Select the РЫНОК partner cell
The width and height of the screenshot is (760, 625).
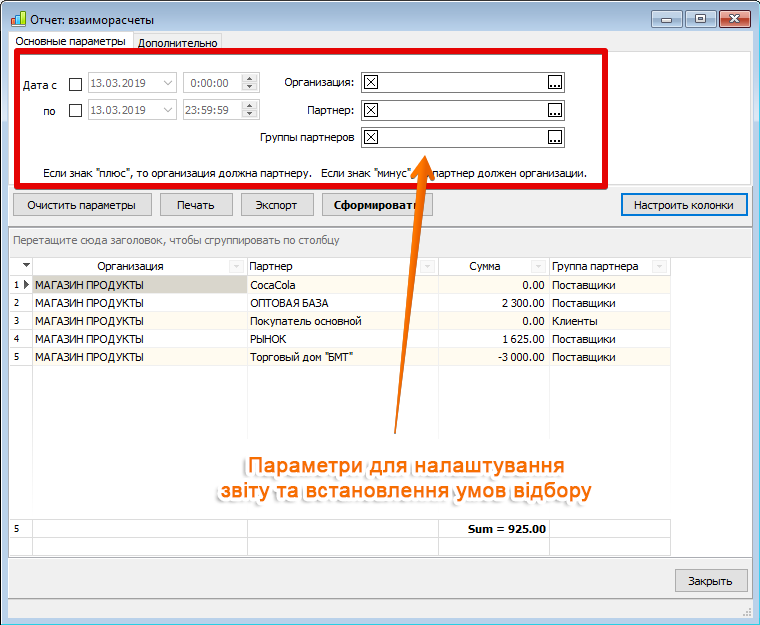click(x=343, y=339)
